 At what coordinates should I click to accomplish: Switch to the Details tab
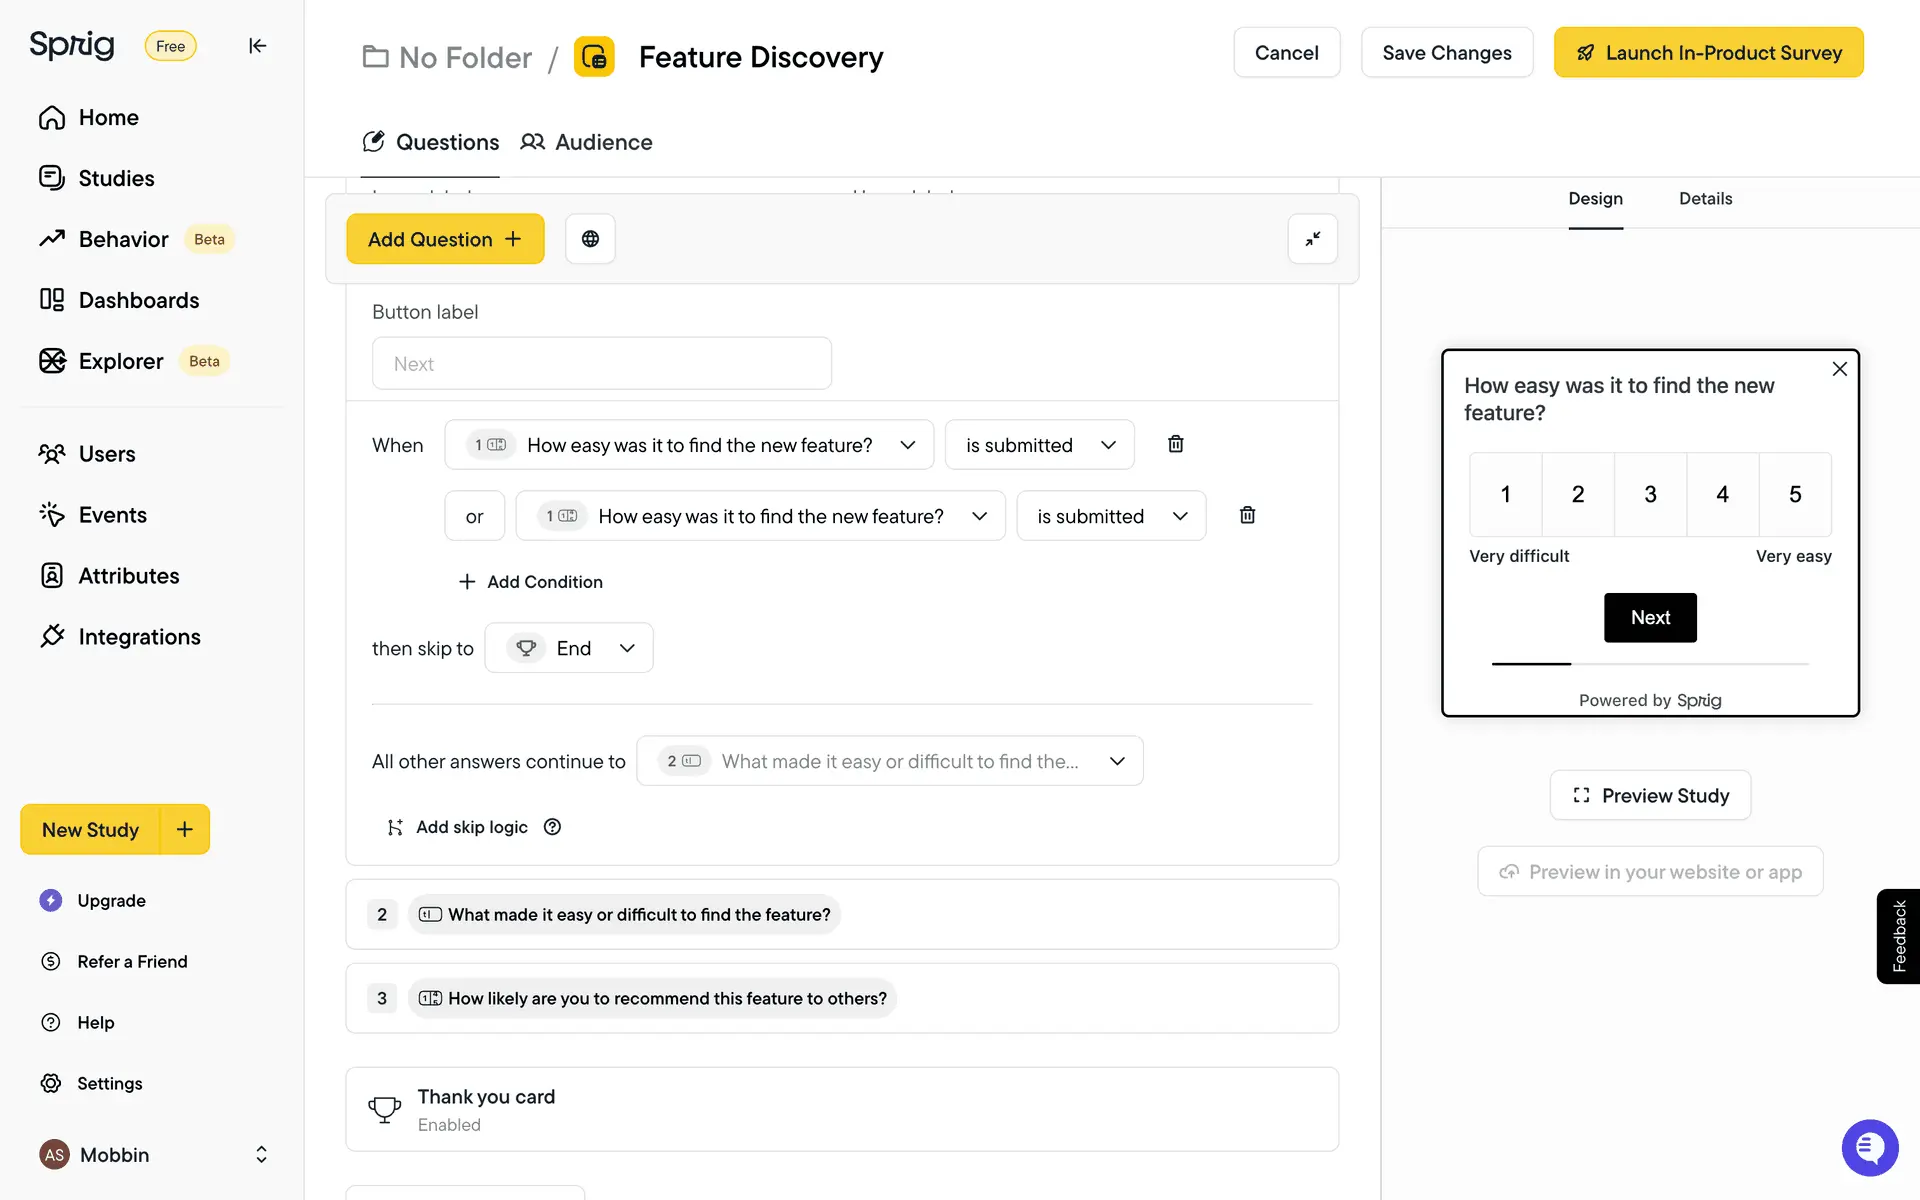tap(1705, 199)
